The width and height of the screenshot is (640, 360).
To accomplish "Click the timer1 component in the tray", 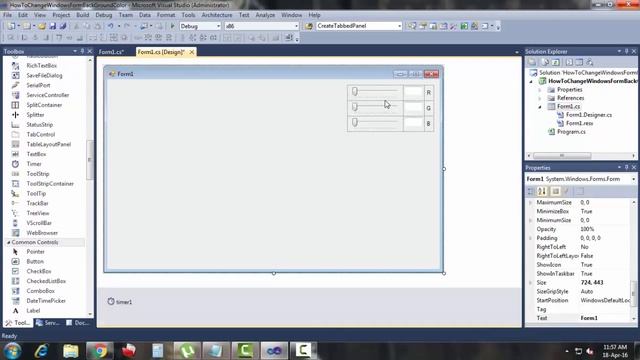I will coord(120,302).
